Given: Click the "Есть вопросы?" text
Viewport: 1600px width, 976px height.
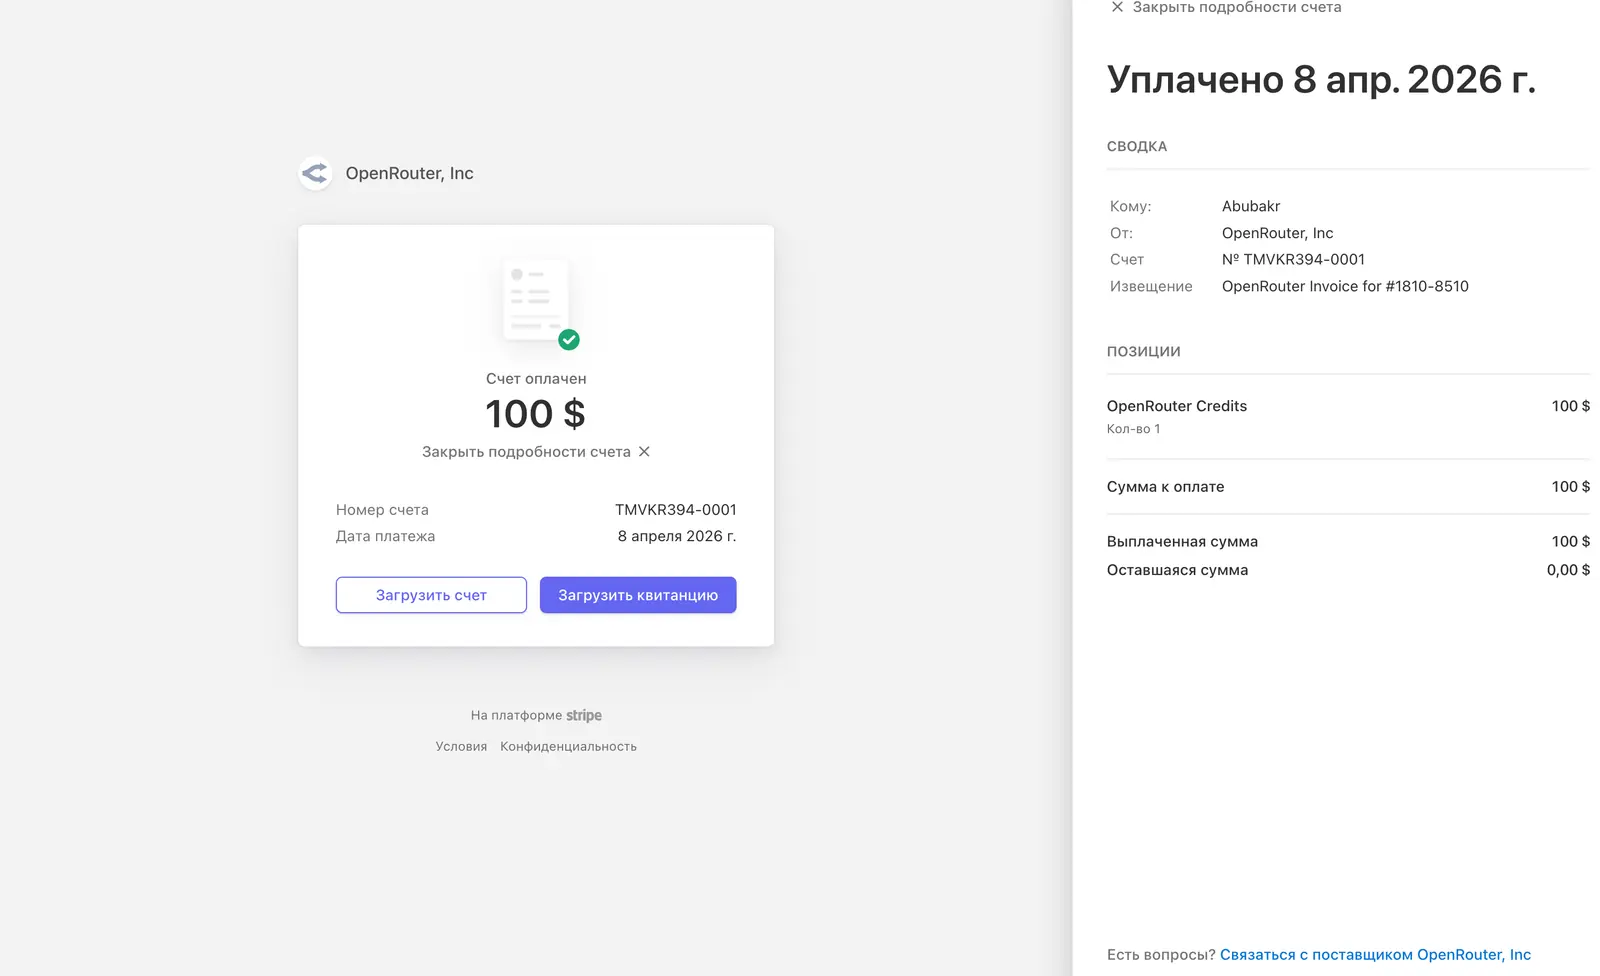Looking at the screenshot, I should click(1161, 954).
